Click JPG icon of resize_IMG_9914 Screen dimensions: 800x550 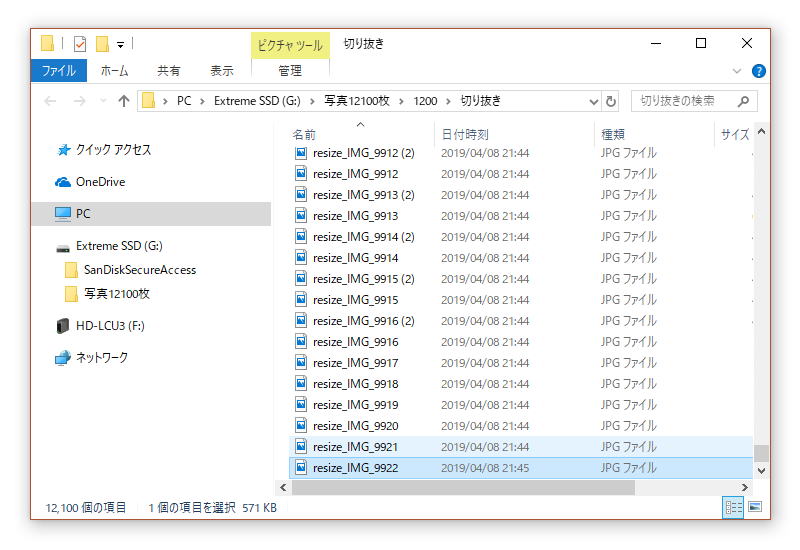(x=301, y=258)
